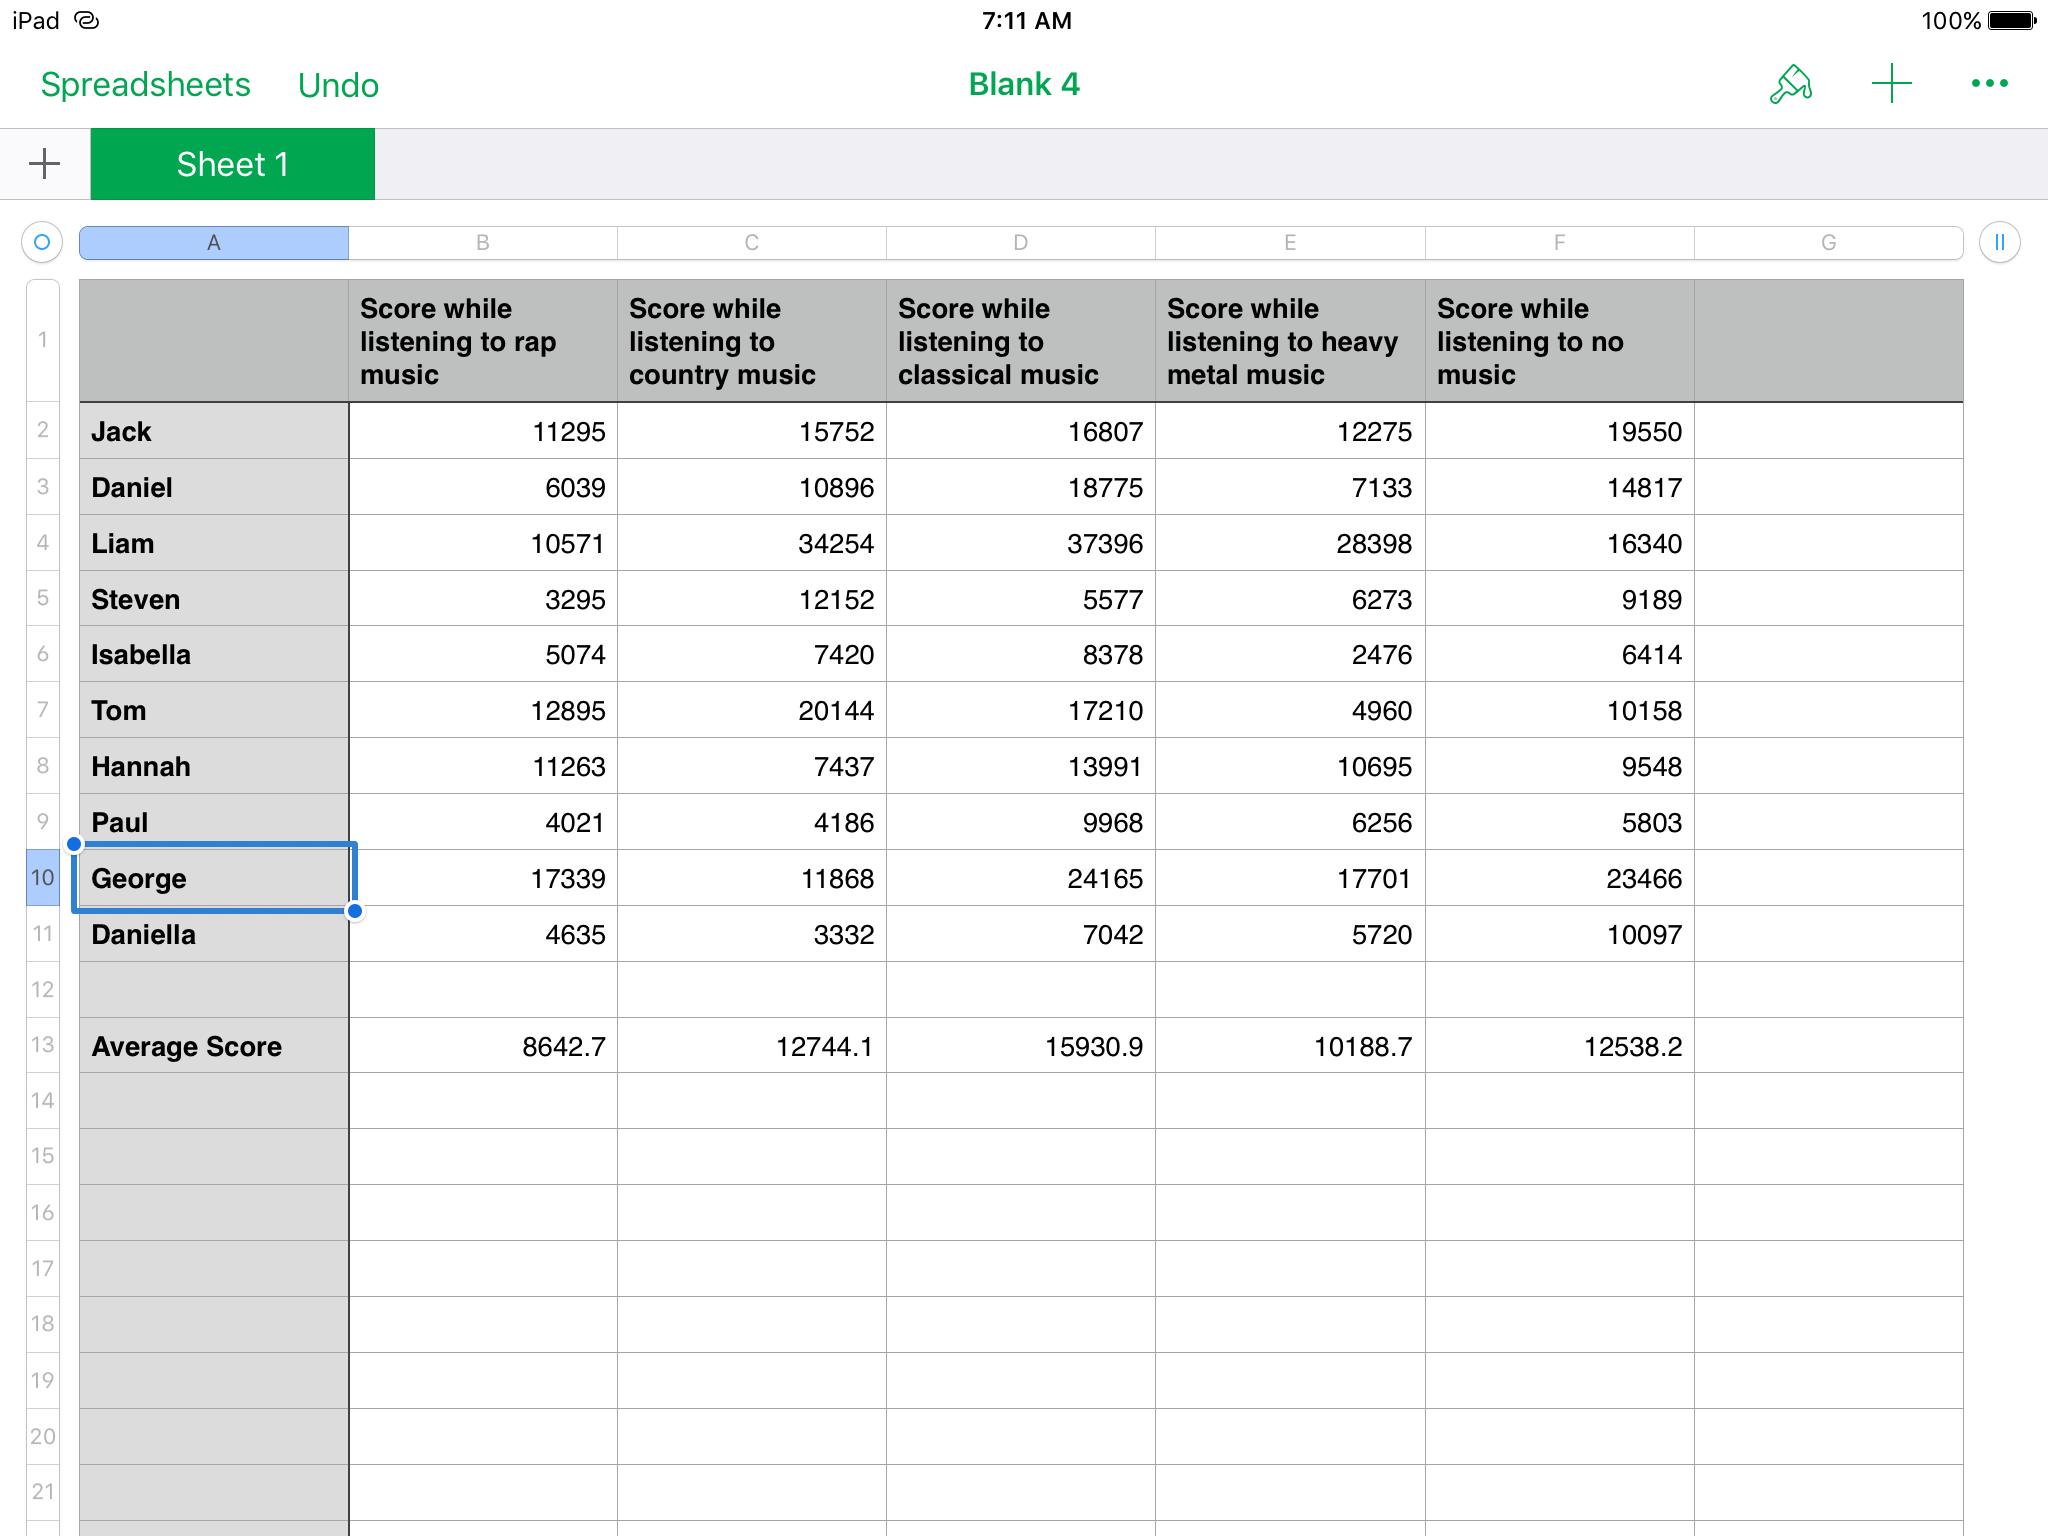Screen dimensions: 2048x1536
Task: Add a new sheet with plus button
Action: pos(44,164)
